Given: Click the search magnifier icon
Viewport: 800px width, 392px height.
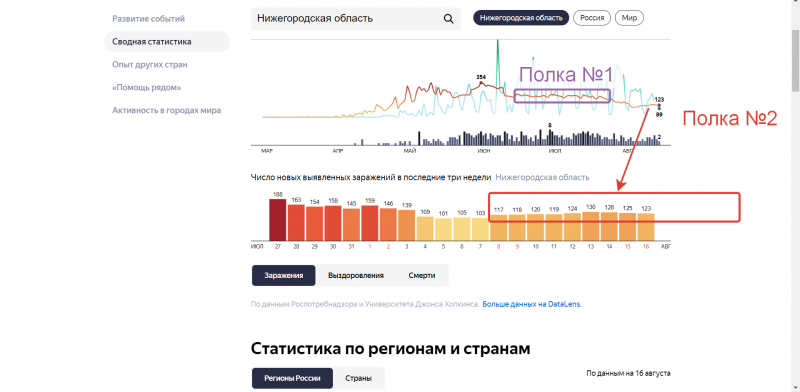Looking at the screenshot, I should pos(448,19).
